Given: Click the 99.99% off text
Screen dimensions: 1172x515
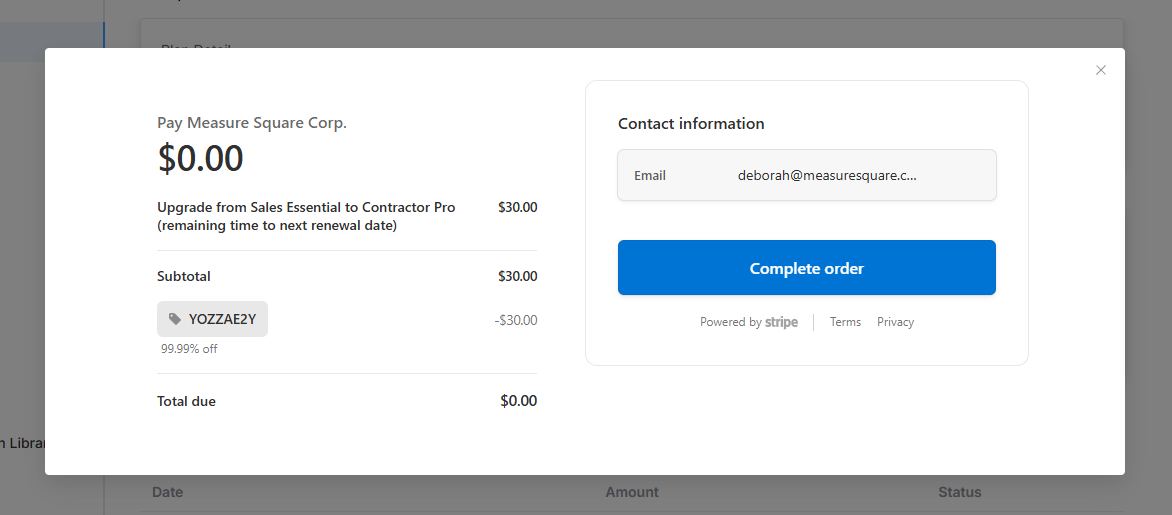Looking at the screenshot, I should pyautogui.click(x=189, y=348).
